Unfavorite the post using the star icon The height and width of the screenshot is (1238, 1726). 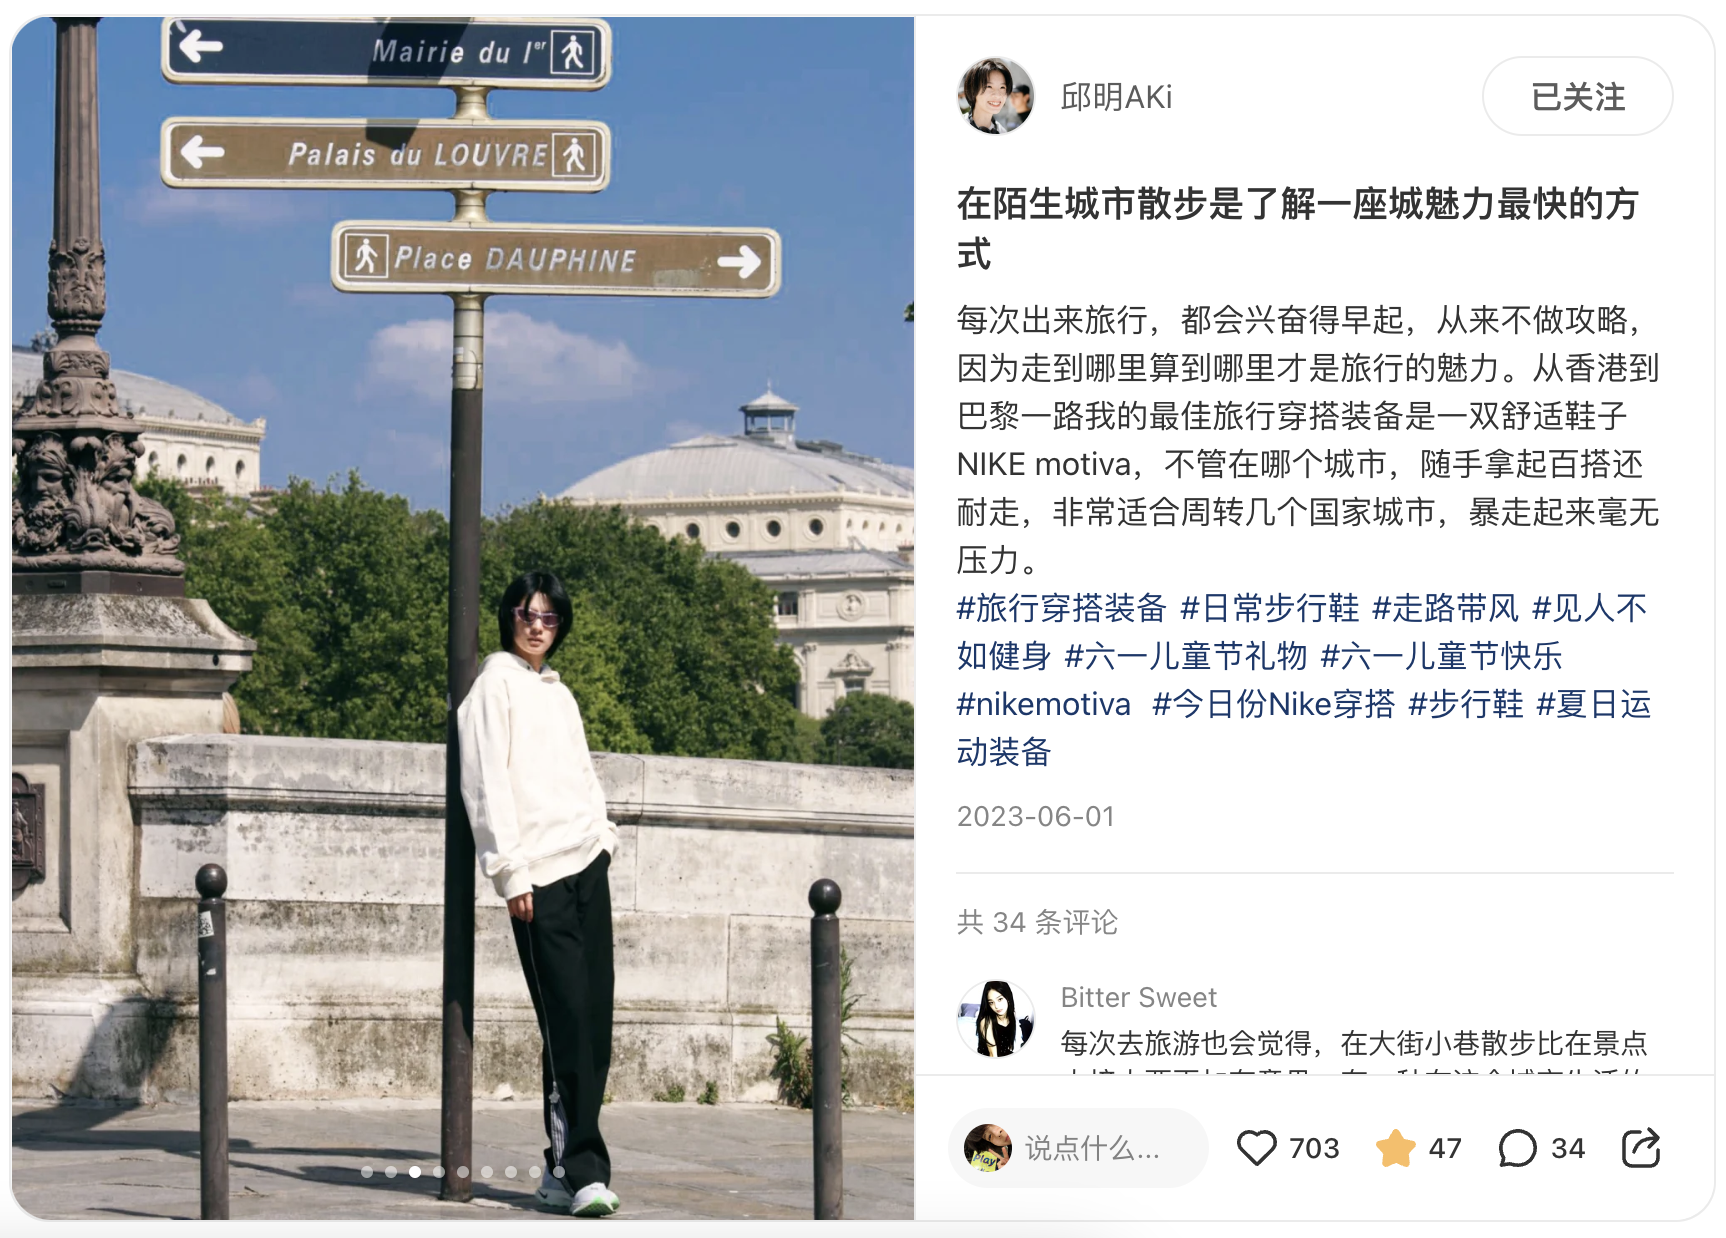pos(1395,1148)
